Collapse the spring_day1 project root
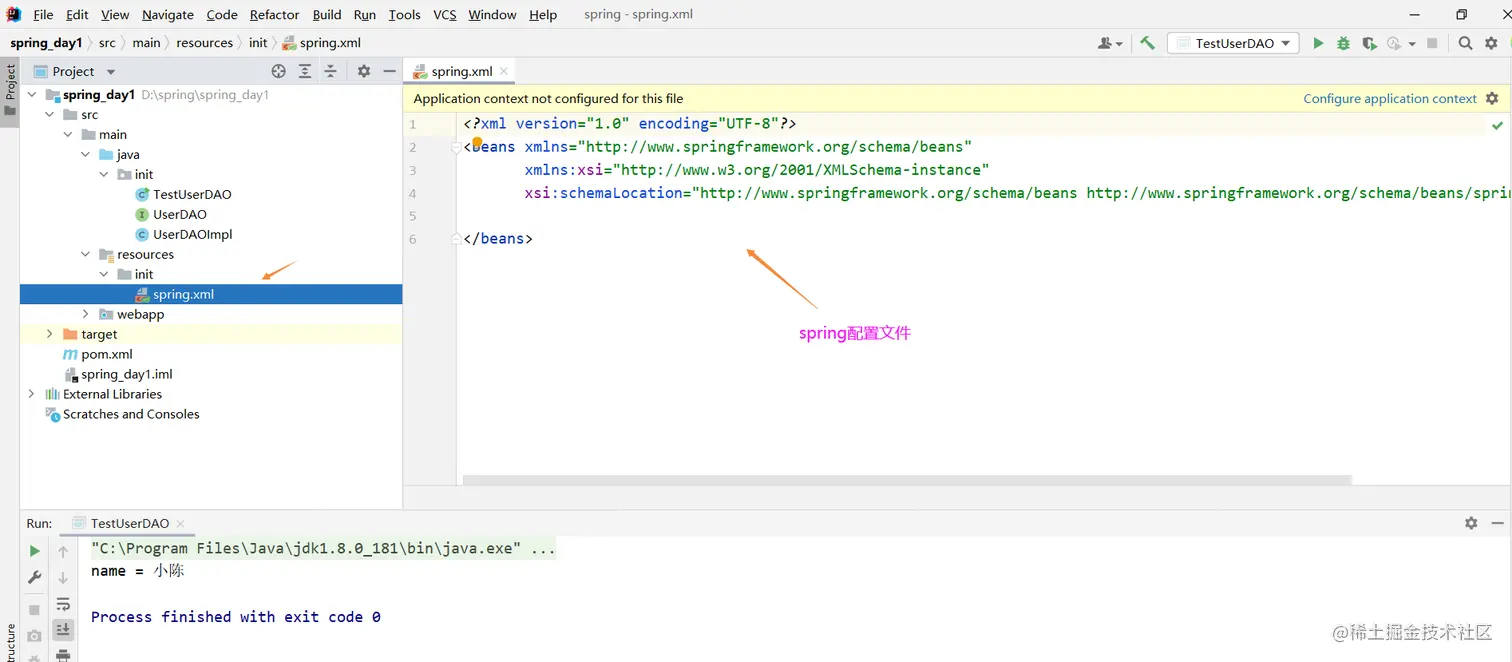 coord(32,94)
